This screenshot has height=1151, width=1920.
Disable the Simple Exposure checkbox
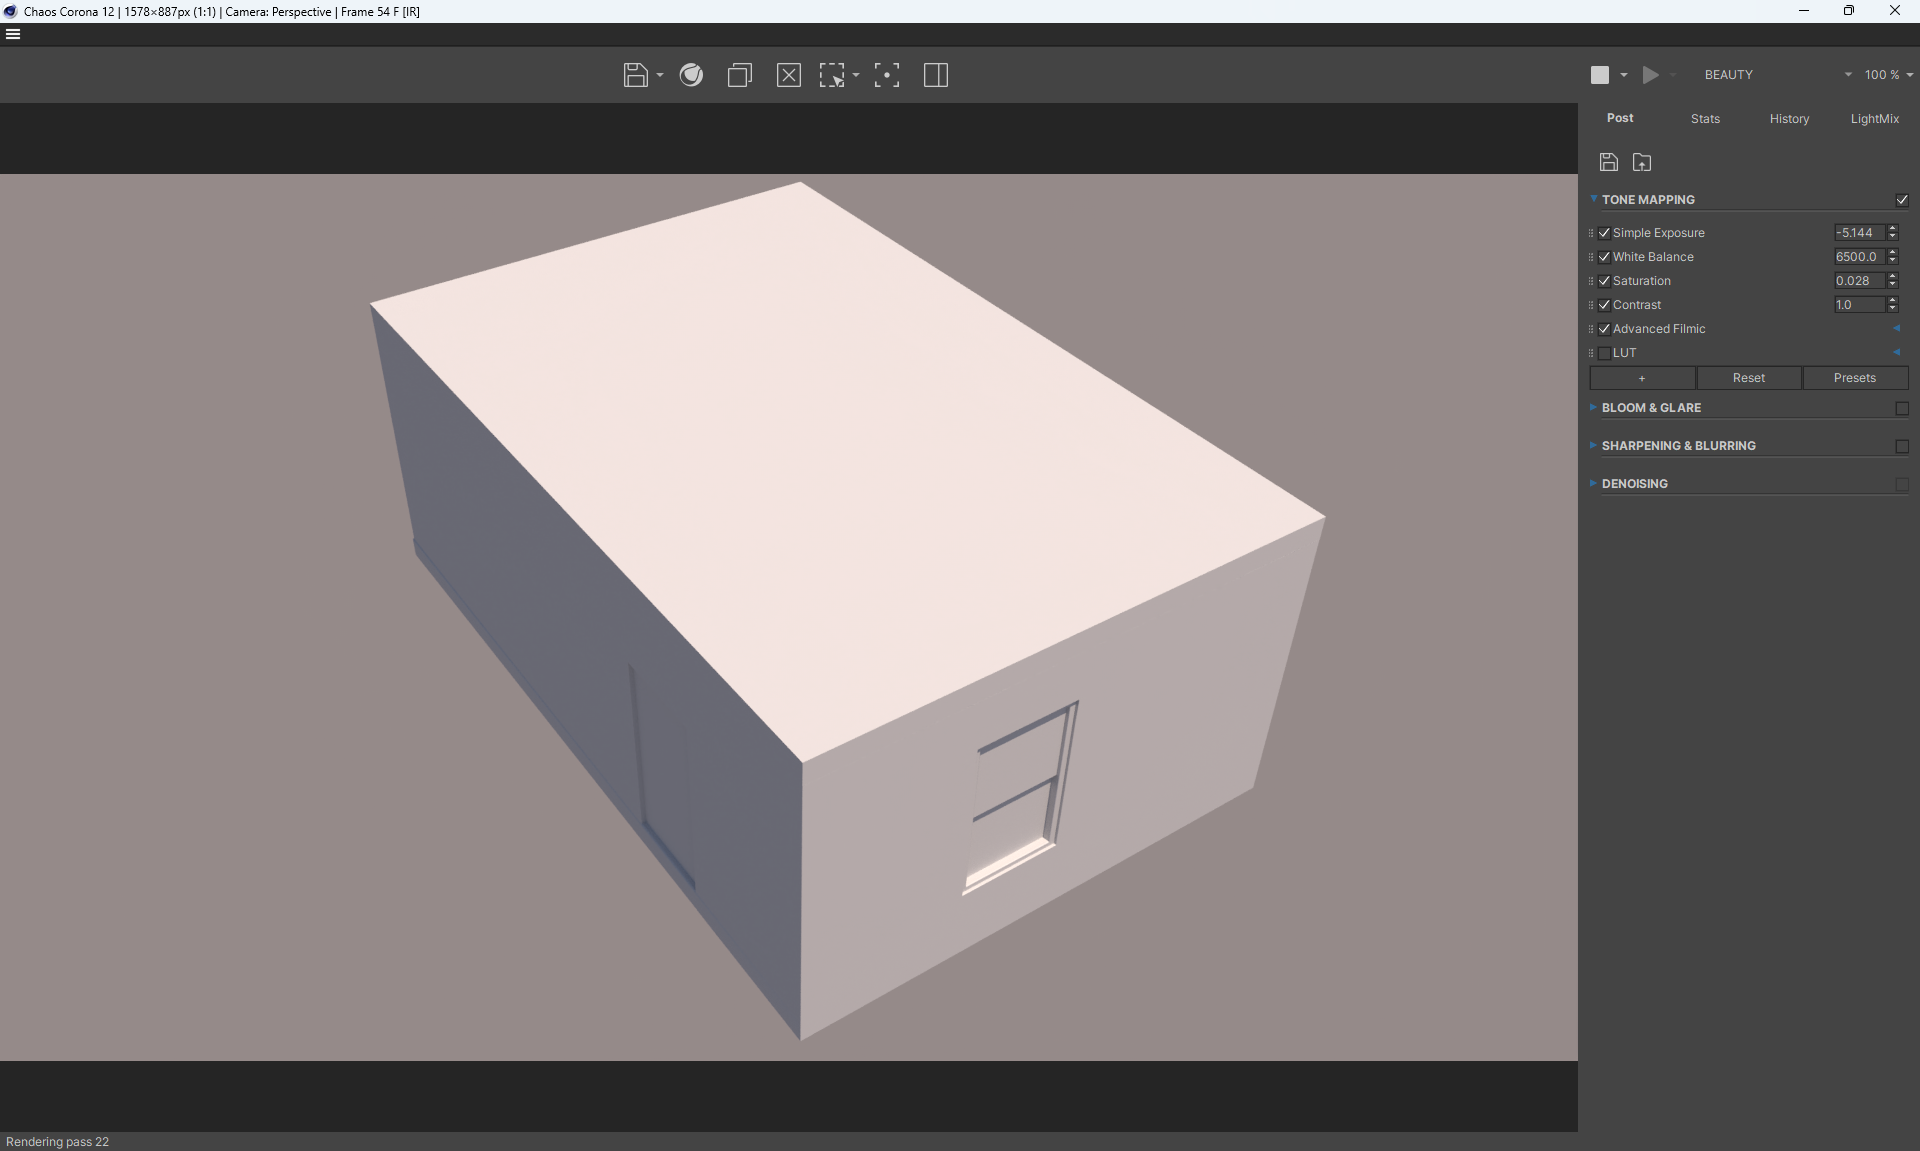tap(1605, 233)
